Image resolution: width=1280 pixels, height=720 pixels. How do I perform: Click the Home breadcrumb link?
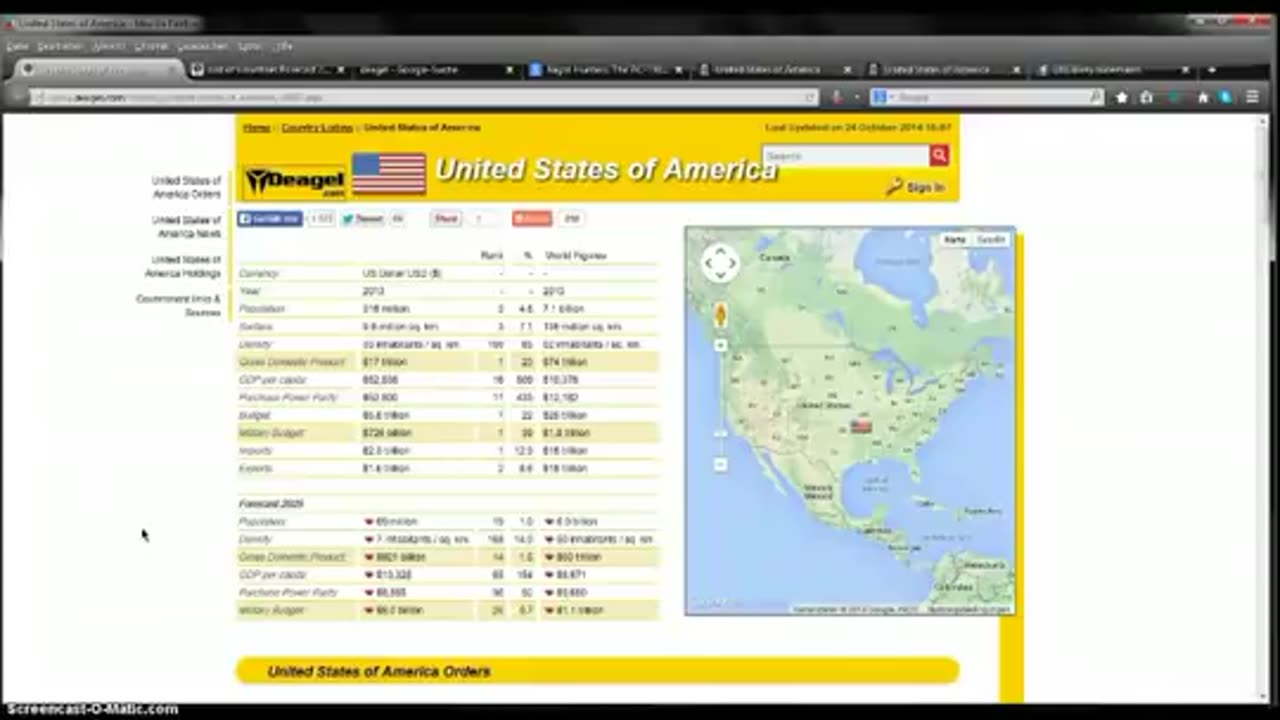pyautogui.click(x=256, y=128)
